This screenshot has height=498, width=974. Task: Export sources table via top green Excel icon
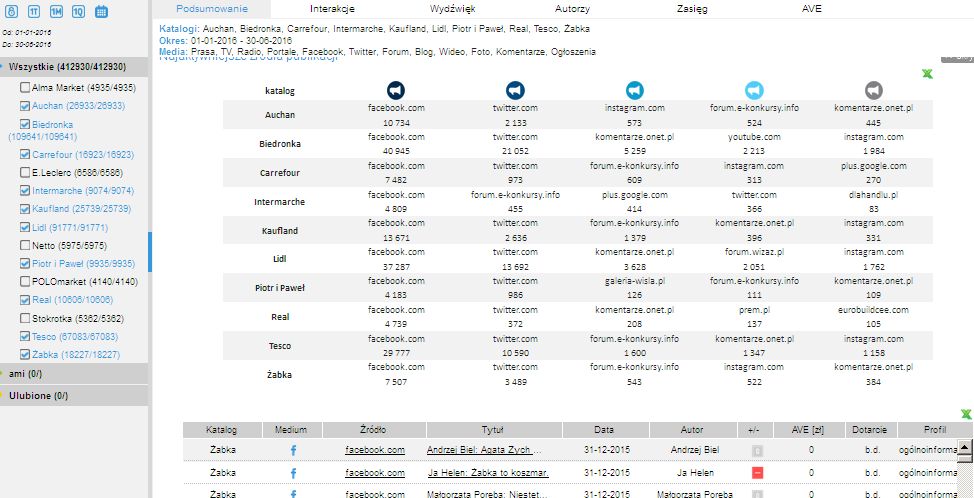926,75
